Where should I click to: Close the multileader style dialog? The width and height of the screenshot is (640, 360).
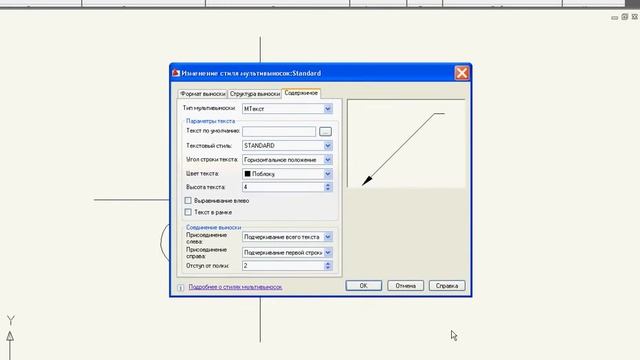pos(462,73)
